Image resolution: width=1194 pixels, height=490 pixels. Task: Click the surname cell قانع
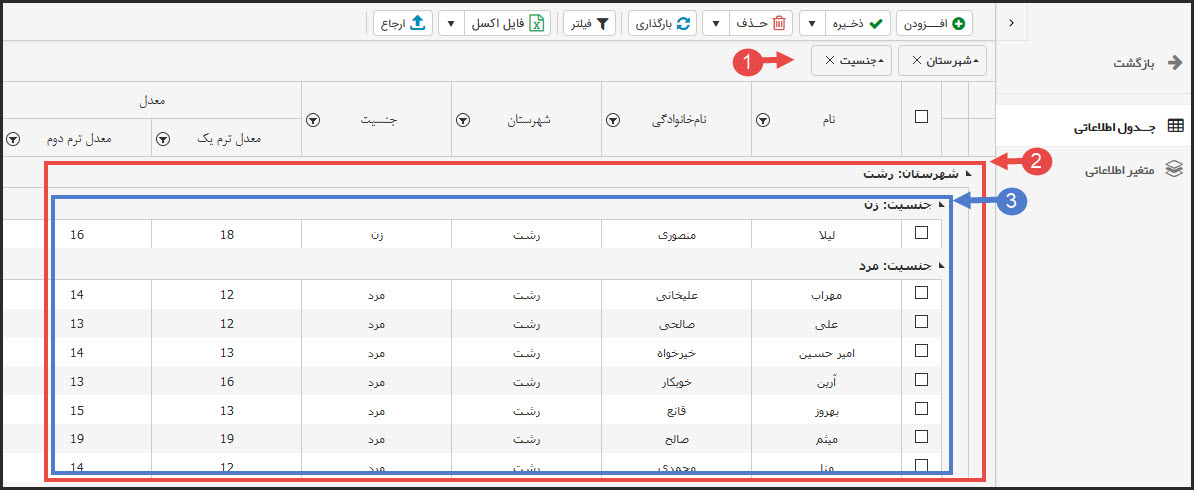(676, 411)
